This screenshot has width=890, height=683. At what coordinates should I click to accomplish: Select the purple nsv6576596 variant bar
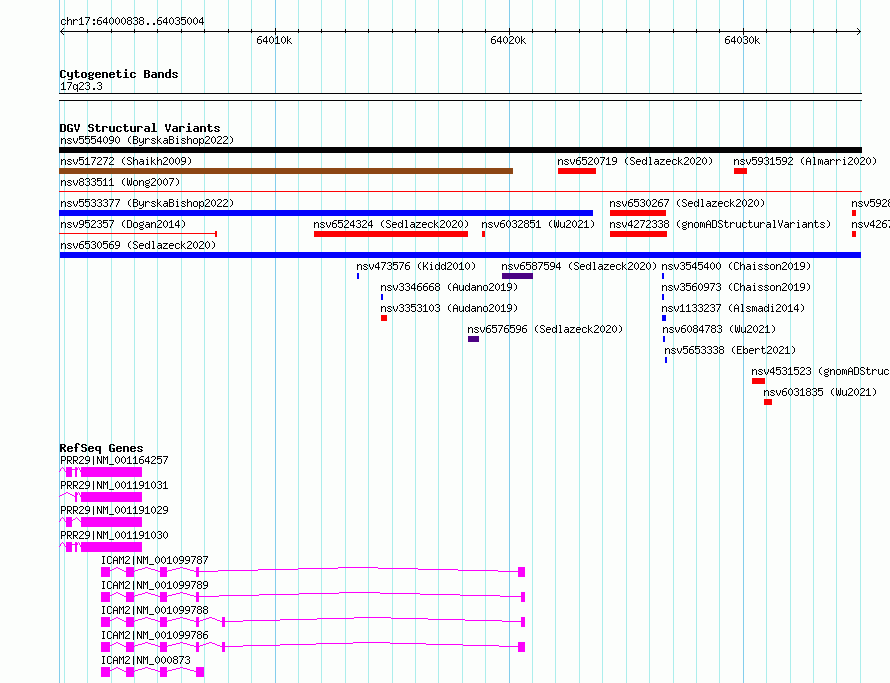click(x=473, y=339)
